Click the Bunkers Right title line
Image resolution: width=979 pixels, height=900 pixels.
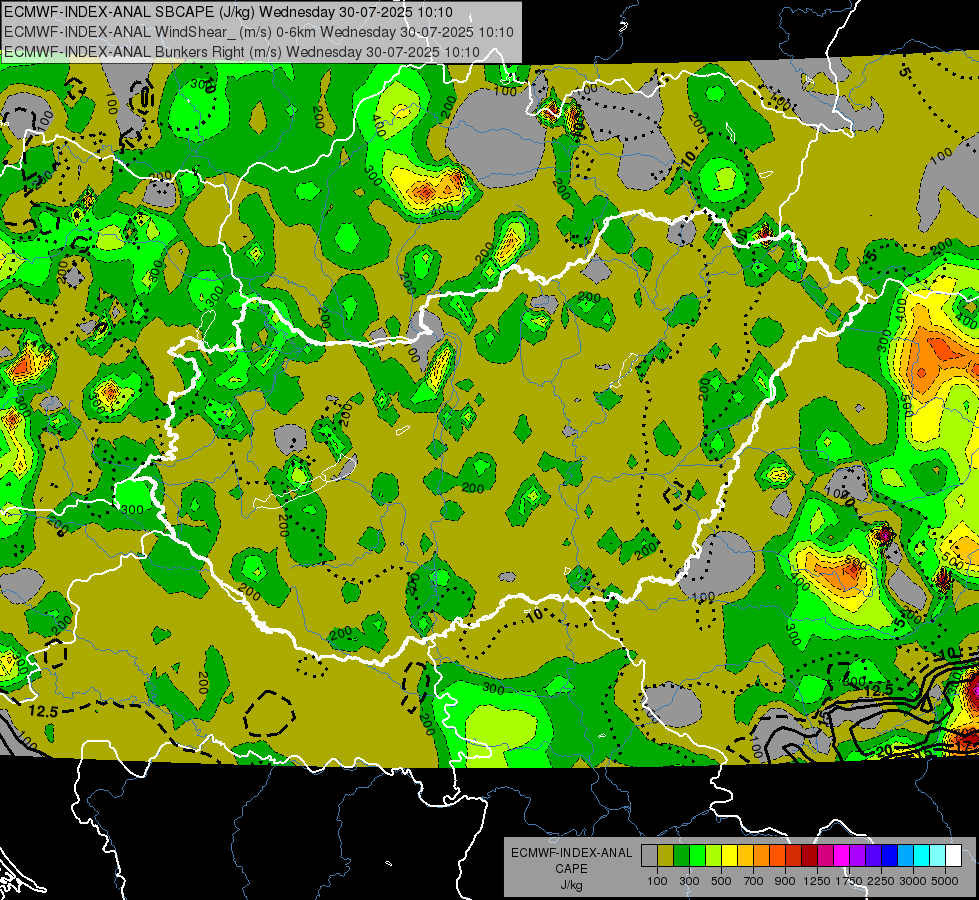(x=242, y=52)
